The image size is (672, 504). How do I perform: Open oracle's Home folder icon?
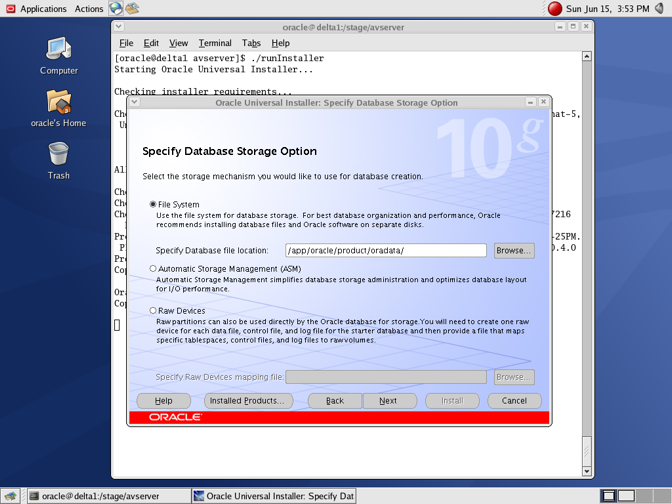(x=59, y=108)
